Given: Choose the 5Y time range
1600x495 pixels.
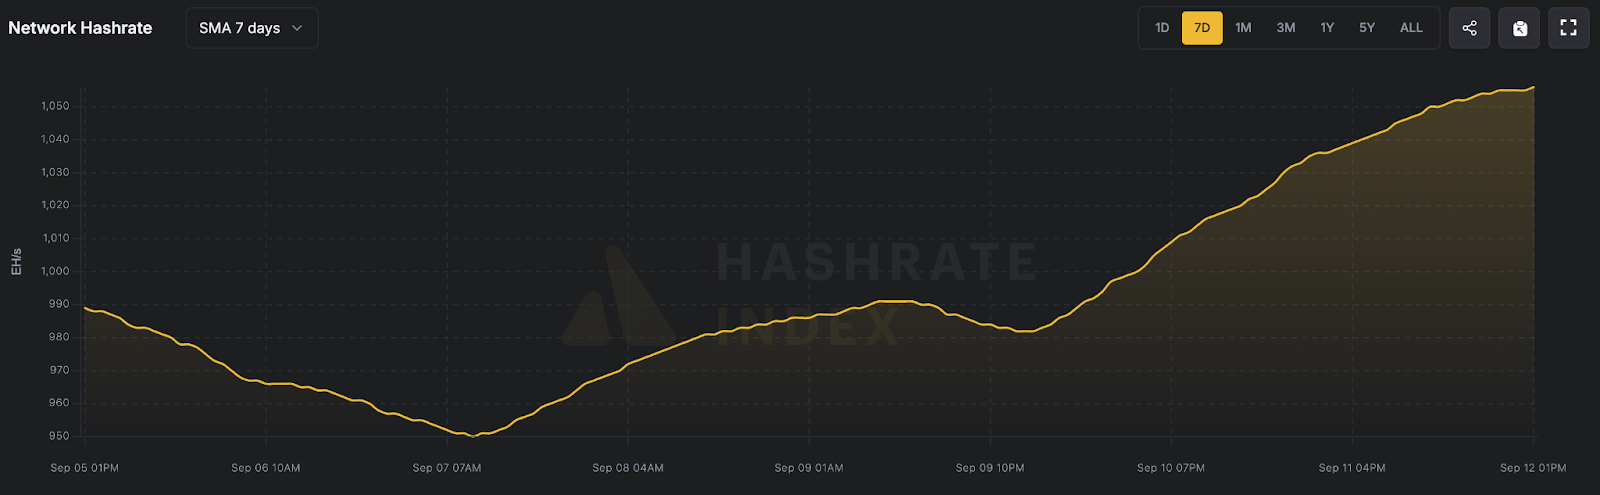Looking at the screenshot, I should tap(1367, 28).
